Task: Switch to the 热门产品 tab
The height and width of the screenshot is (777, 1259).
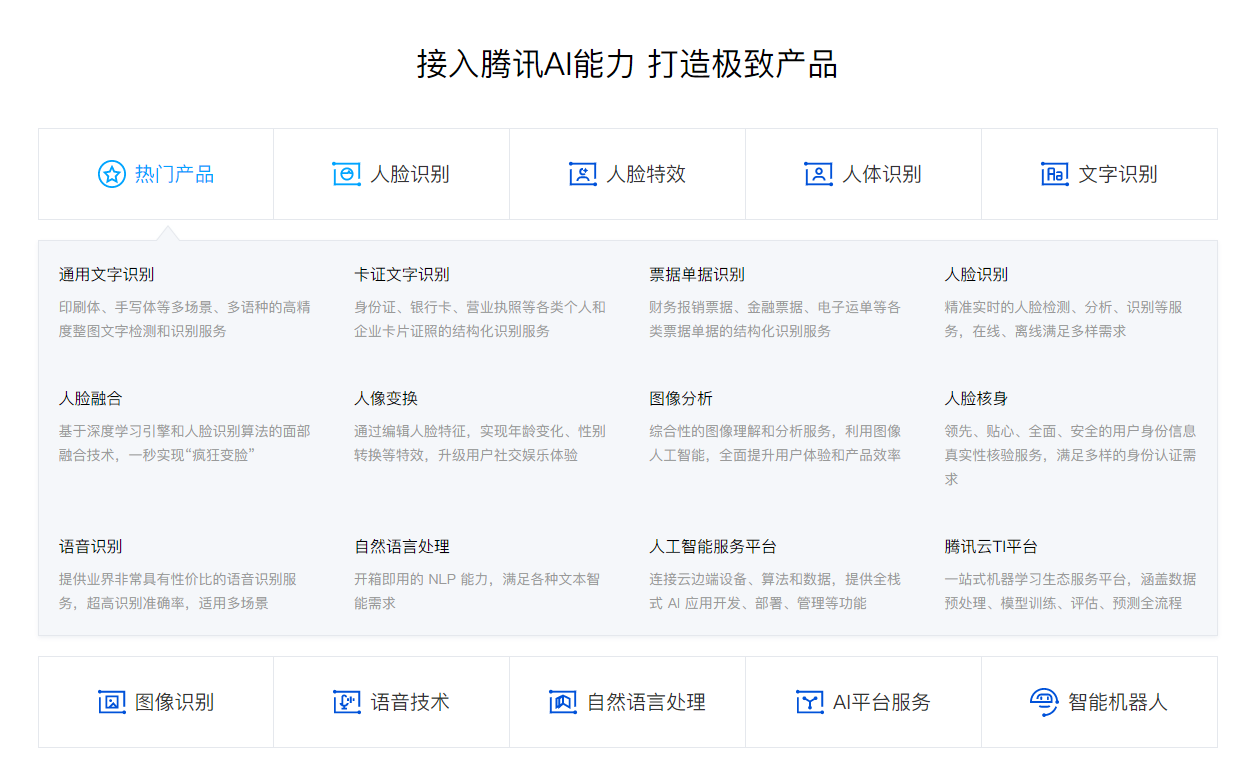Action: click(x=156, y=174)
